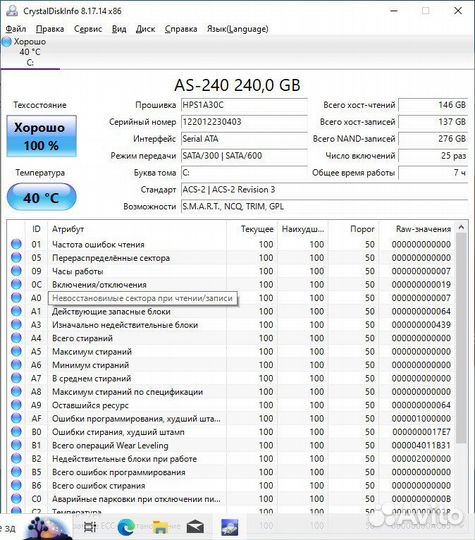
Task: Select the C: disk tab showing Хорошо 40 °C
Action: [30, 52]
